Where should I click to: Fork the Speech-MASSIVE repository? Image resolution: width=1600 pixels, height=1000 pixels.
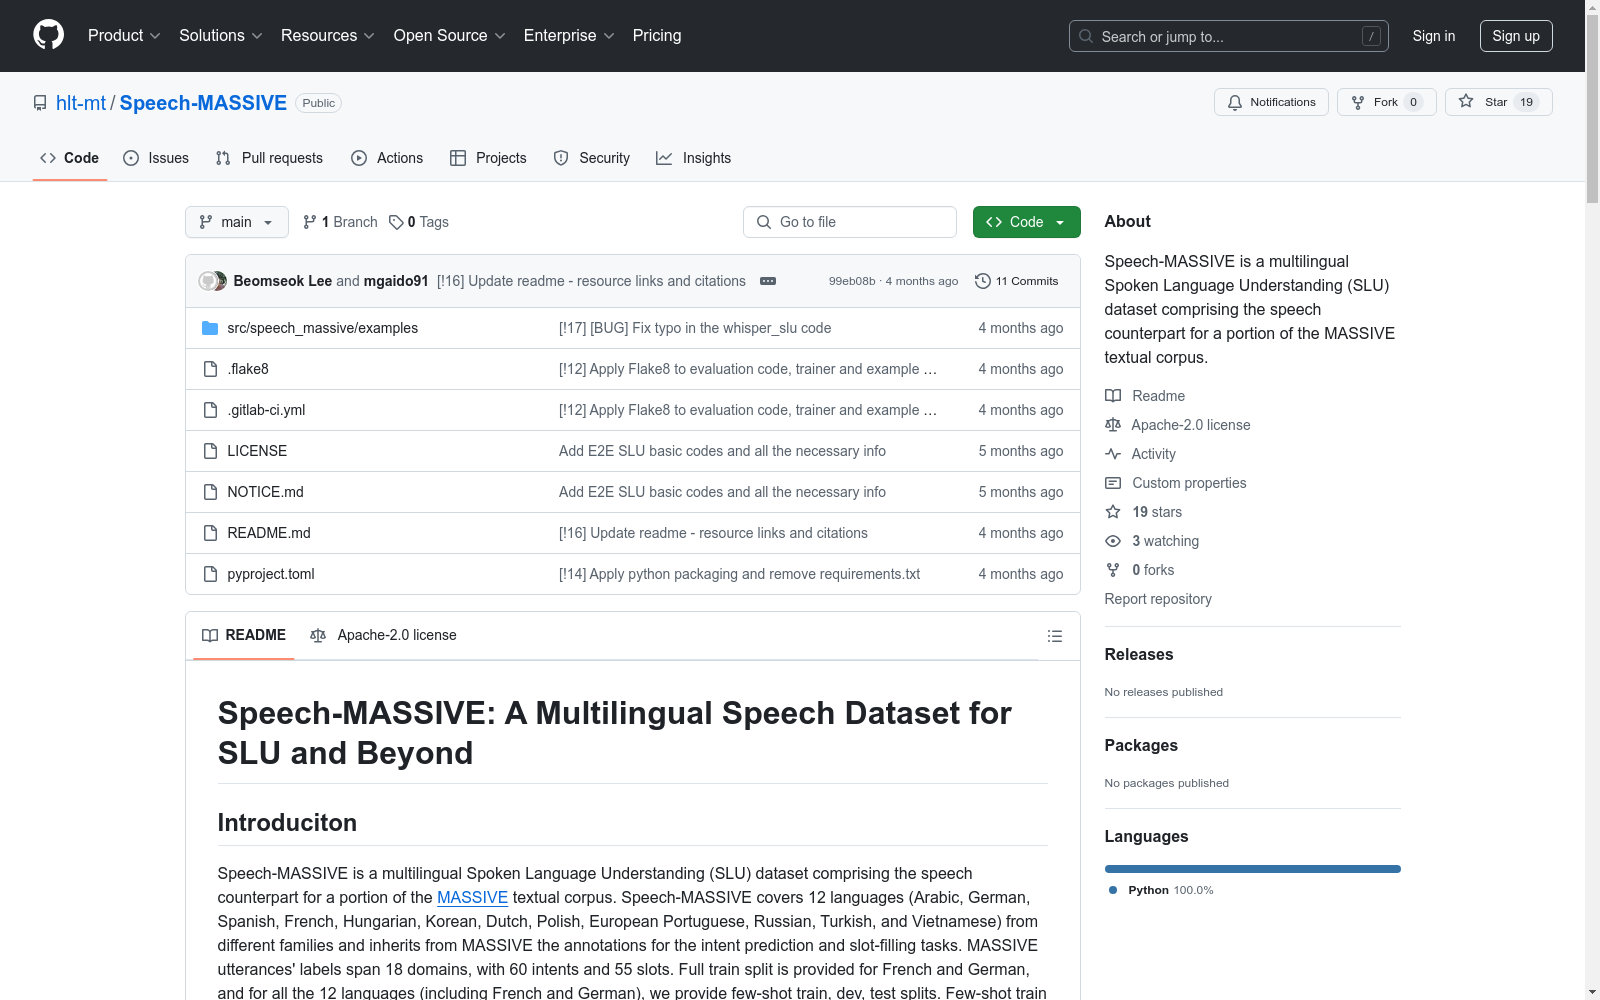[x=1386, y=102]
